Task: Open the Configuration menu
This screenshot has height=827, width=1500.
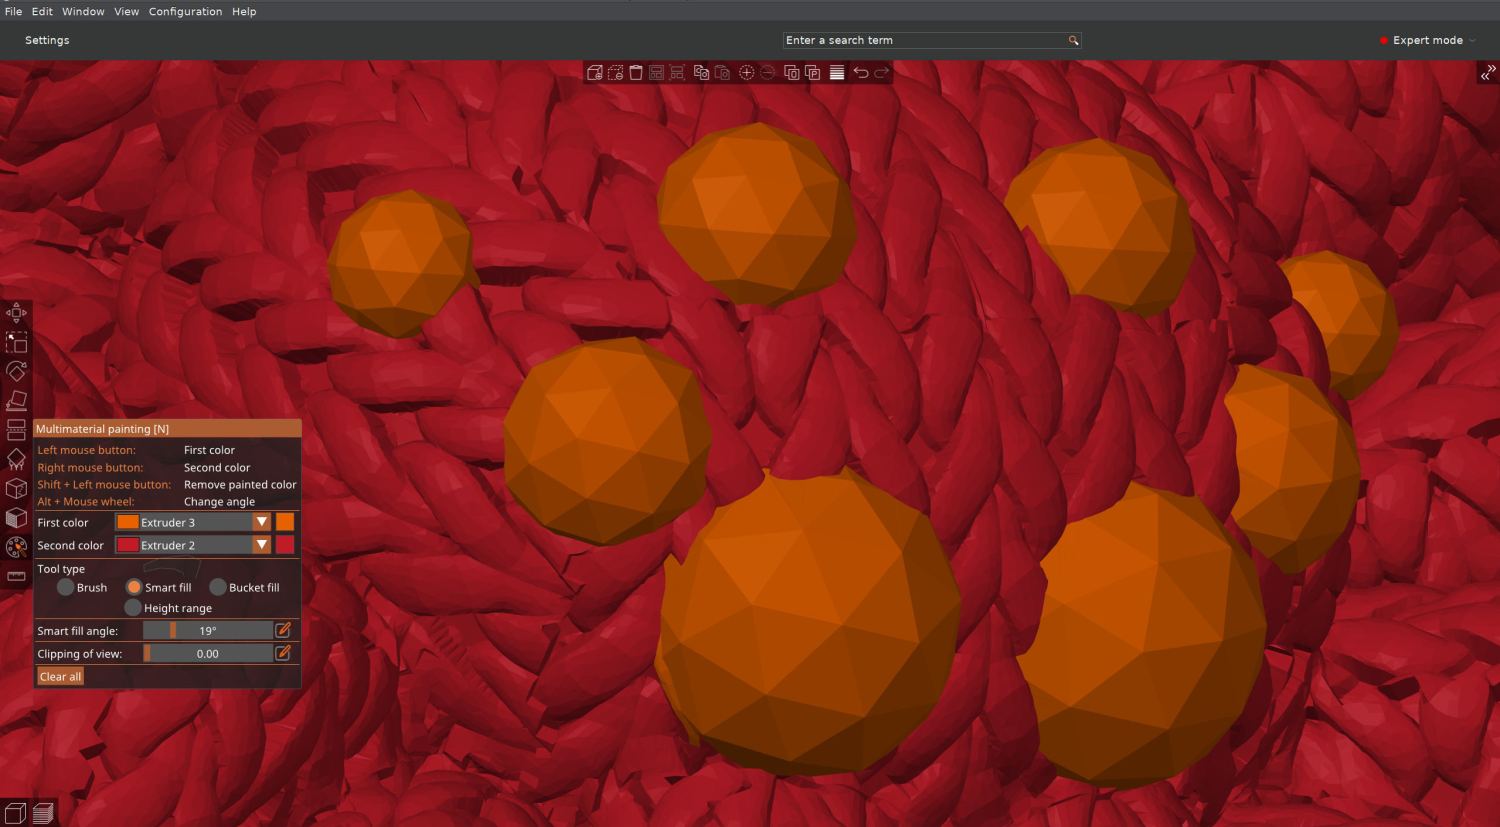Action: (x=186, y=12)
